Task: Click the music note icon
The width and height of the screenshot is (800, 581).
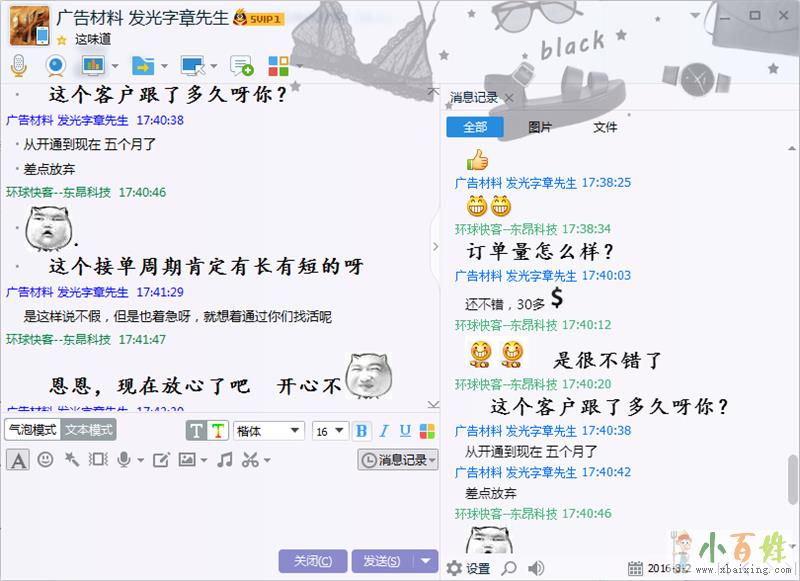Action: 225,460
